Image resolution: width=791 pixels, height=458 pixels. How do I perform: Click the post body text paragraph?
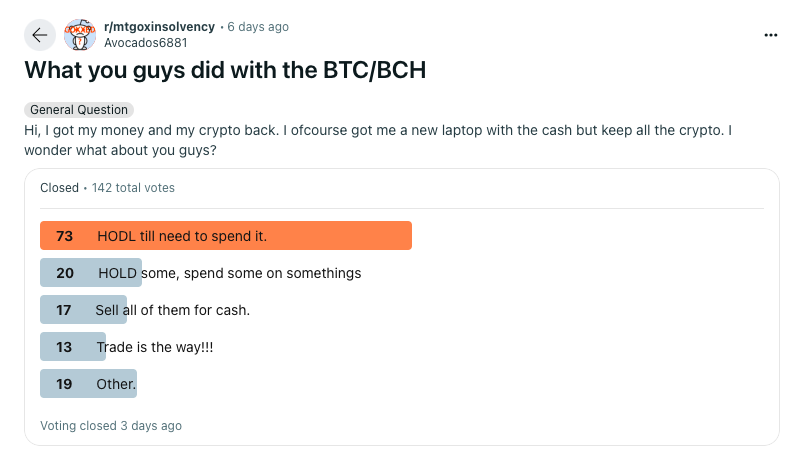point(378,140)
